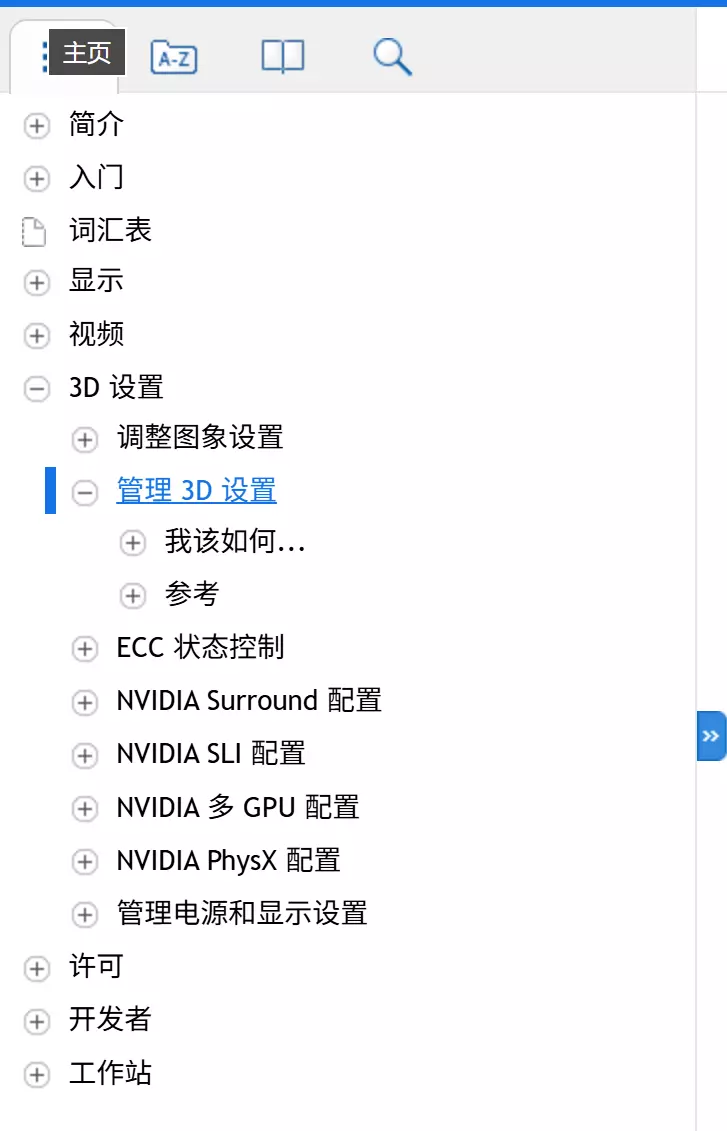
Task: Select the NVIDIA PhysX 配置 item
Action: coord(228,860)
